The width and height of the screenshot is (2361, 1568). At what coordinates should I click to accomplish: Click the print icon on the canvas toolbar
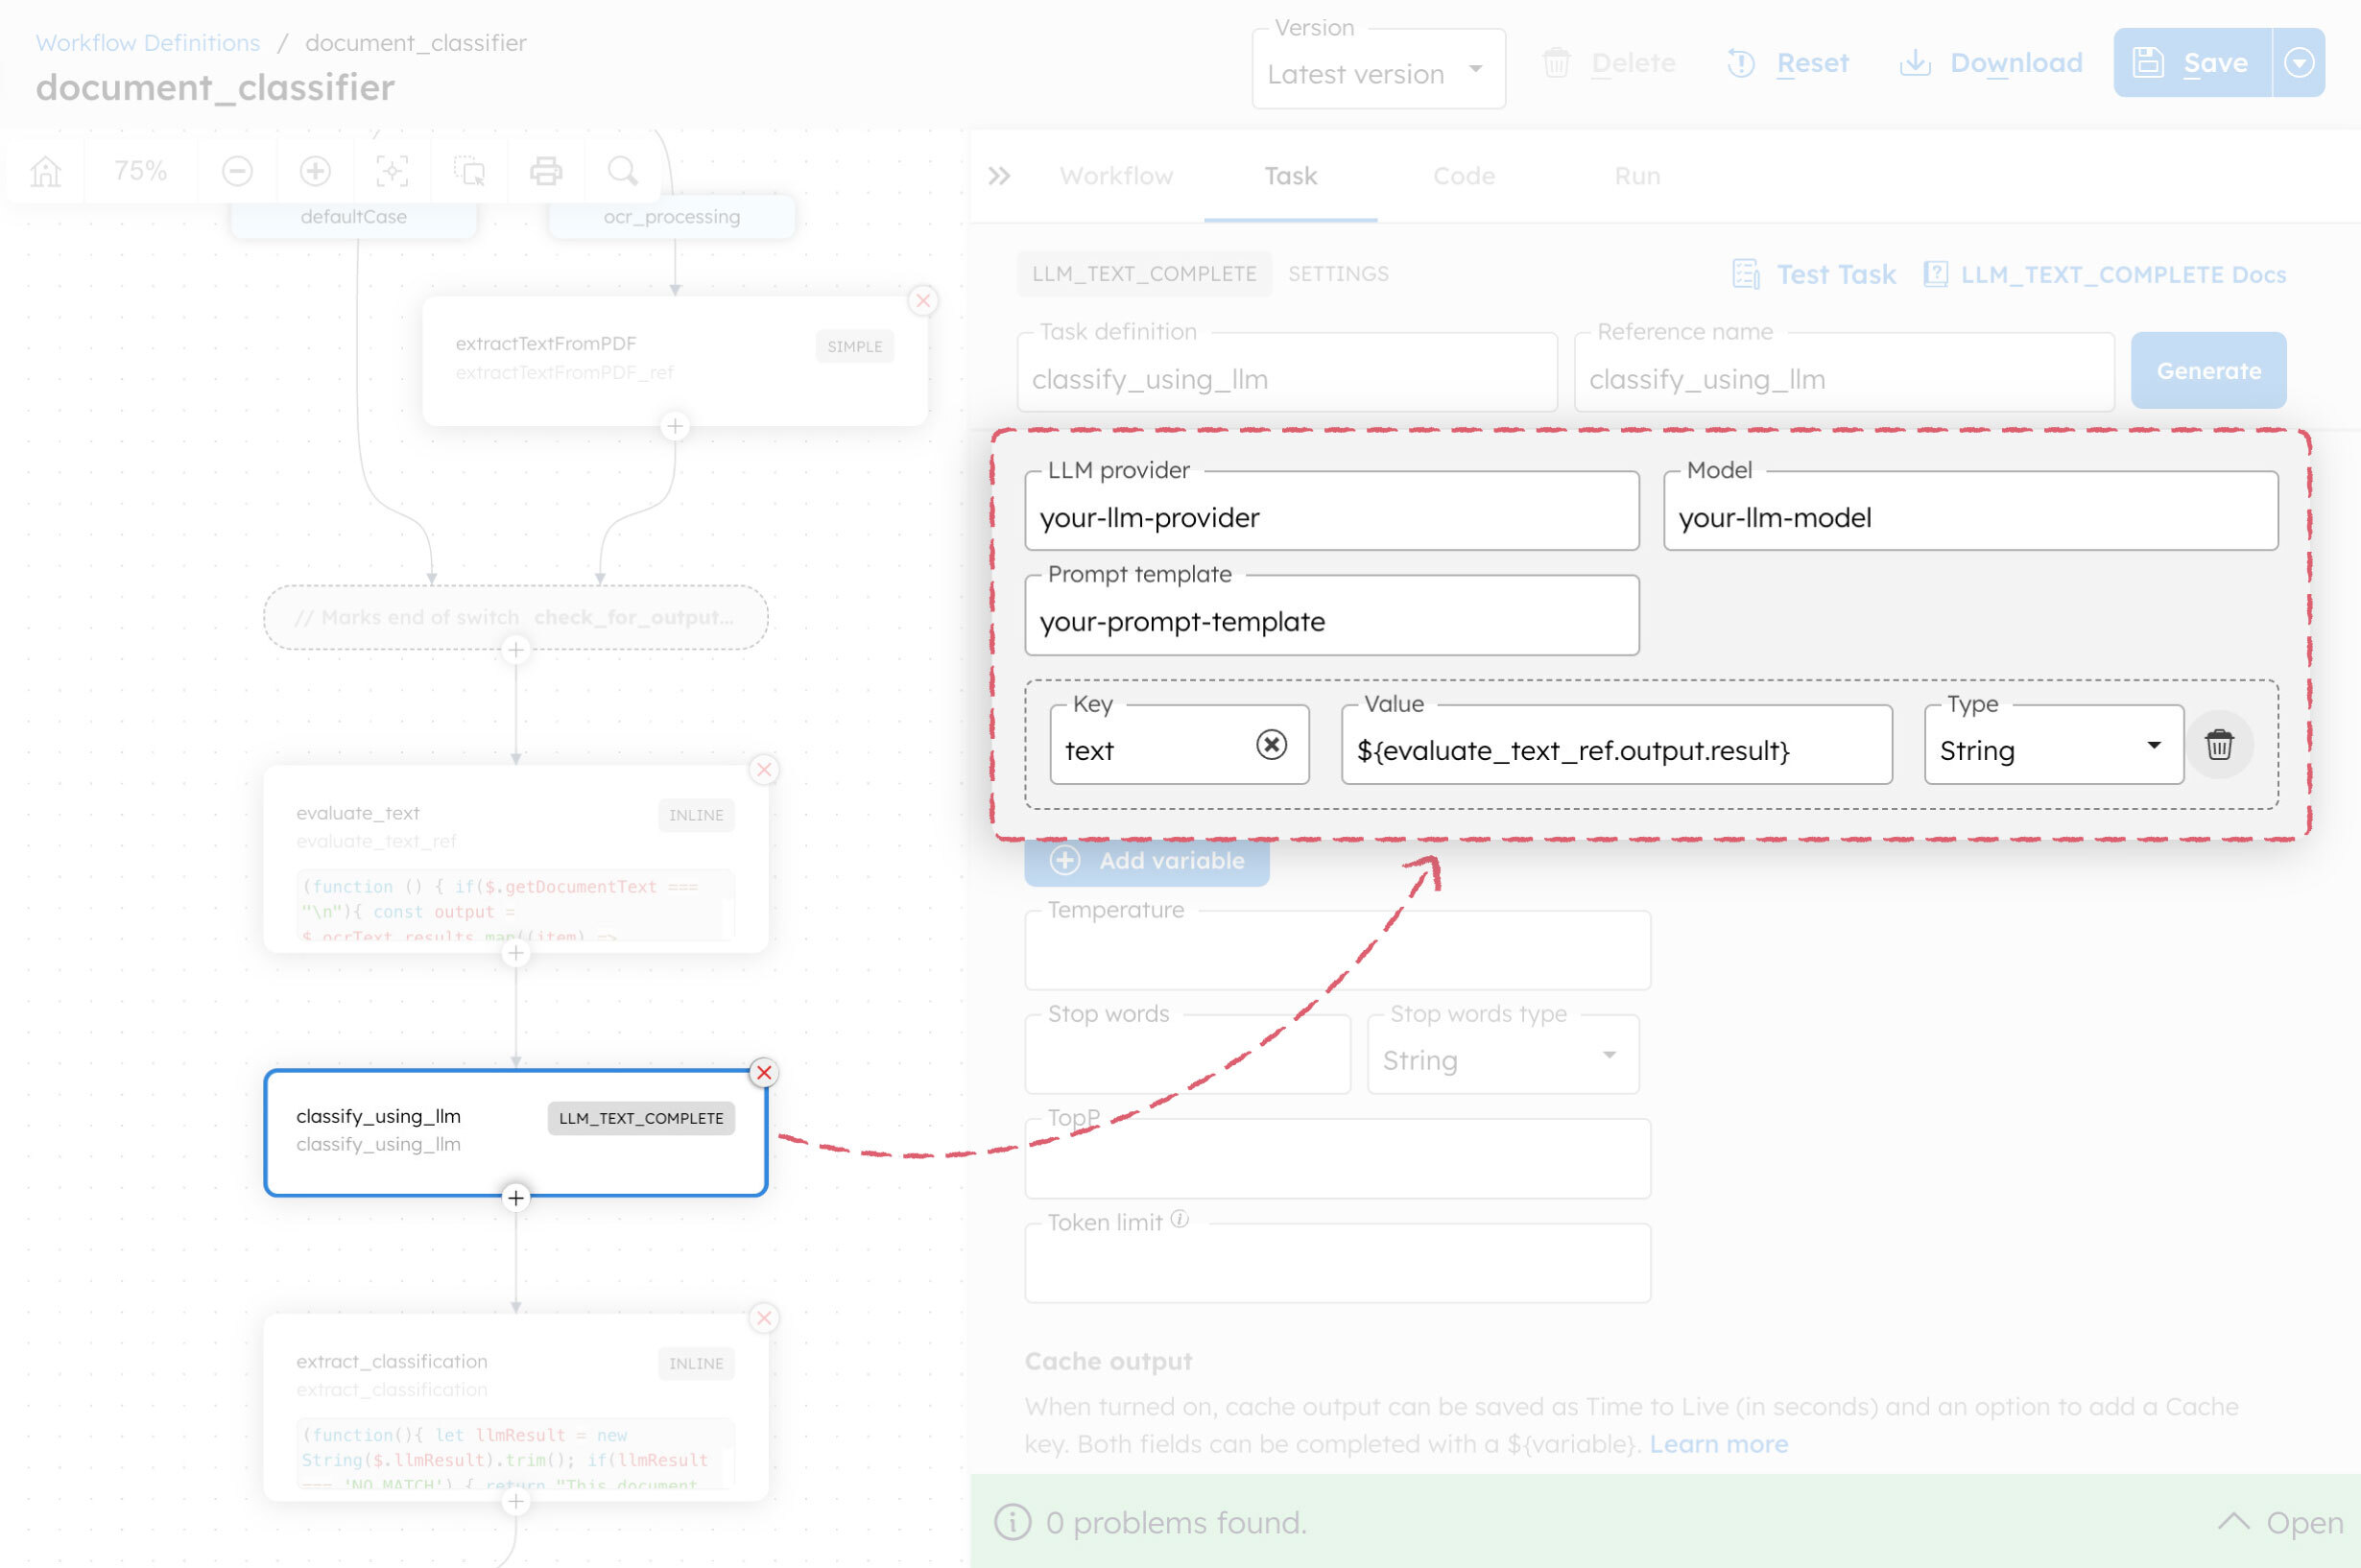point(546,170)
